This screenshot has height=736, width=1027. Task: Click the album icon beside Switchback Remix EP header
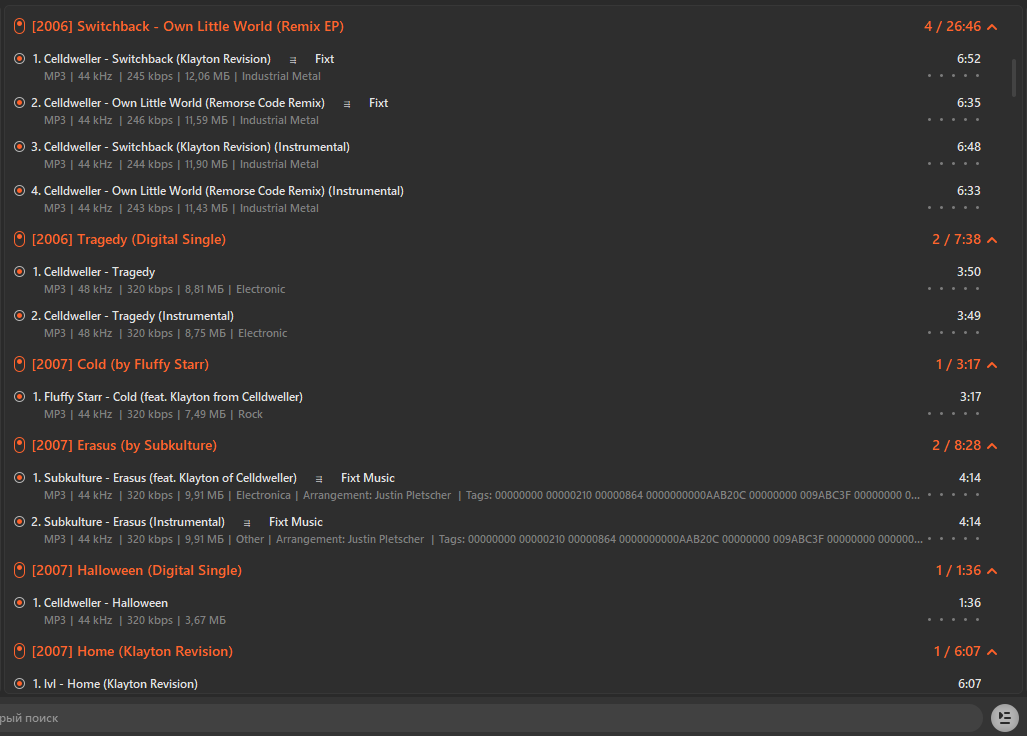19,26
